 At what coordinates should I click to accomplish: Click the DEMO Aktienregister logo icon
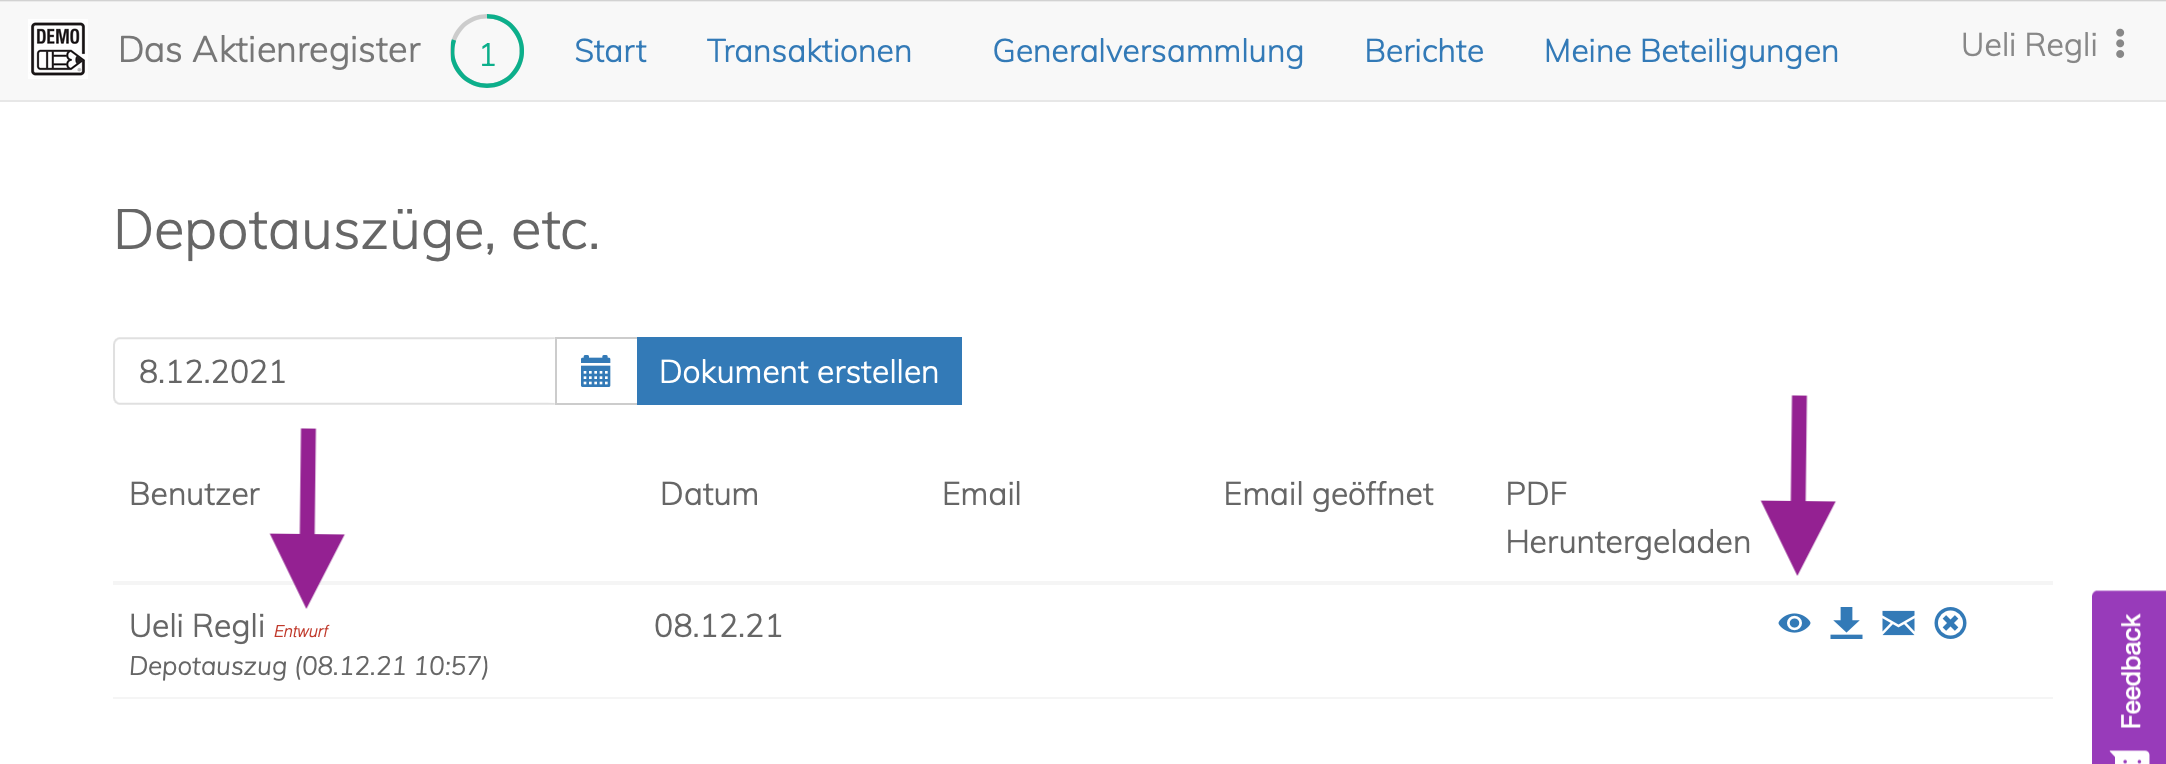pos(58,49)
